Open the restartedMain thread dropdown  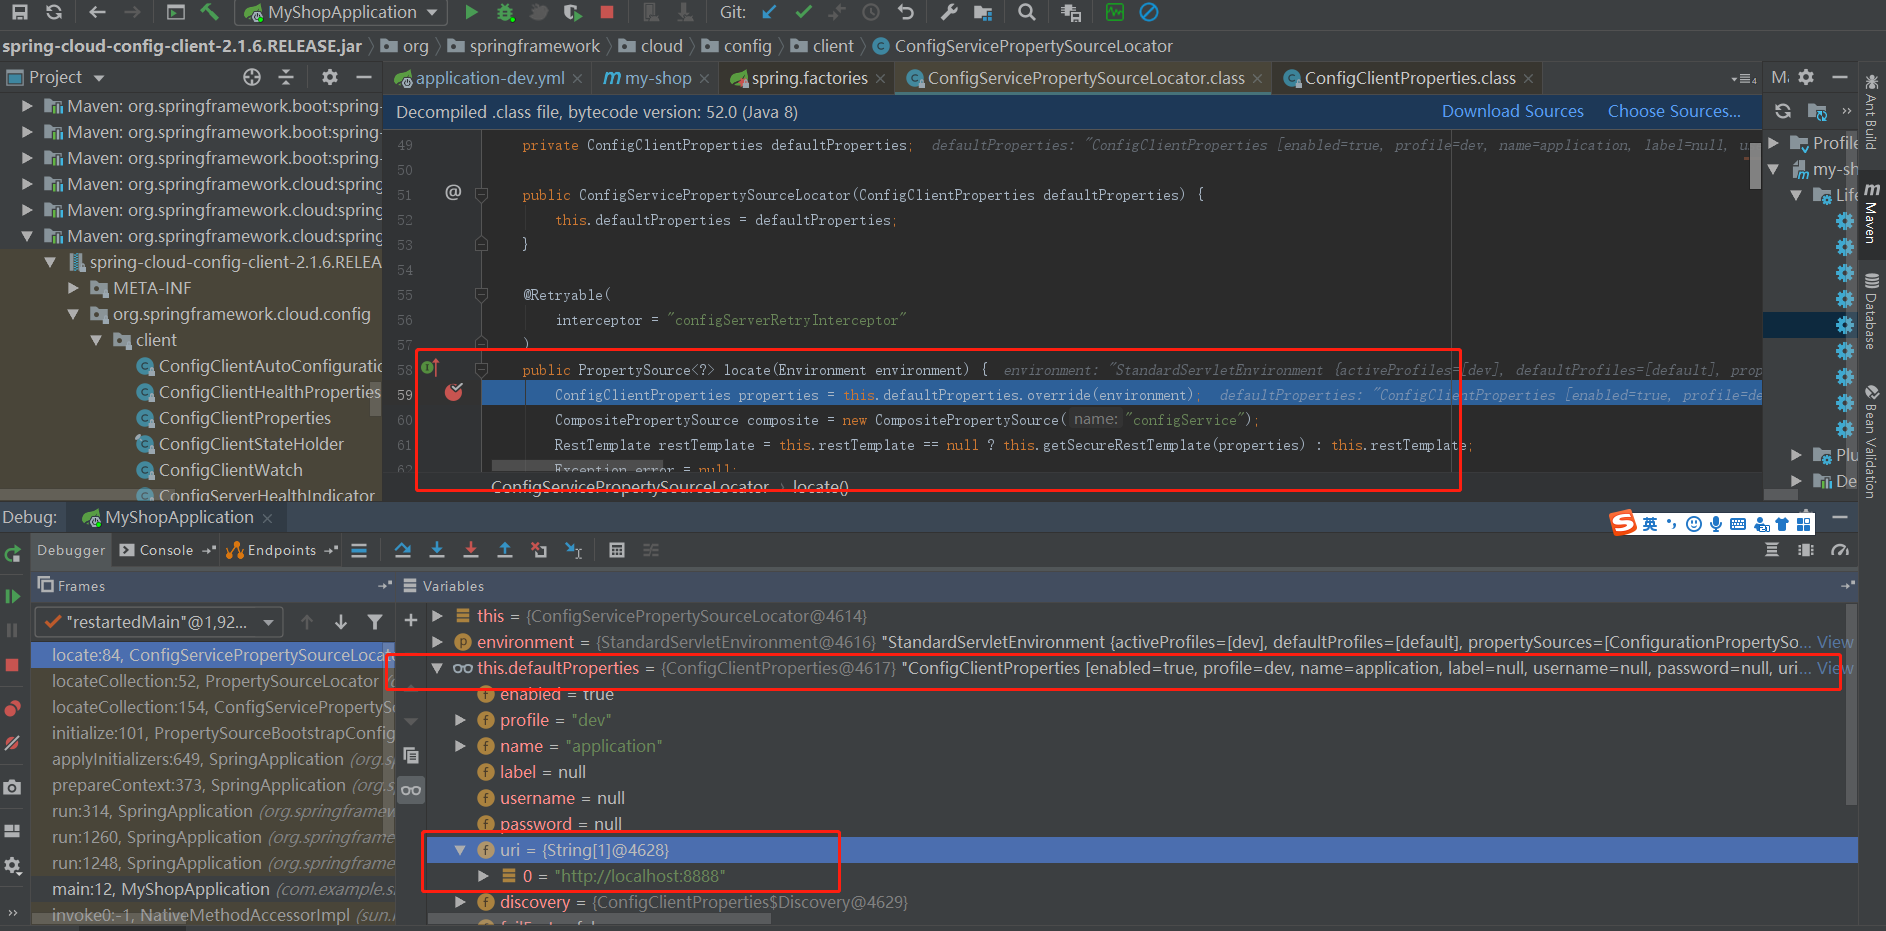[268, 621]
